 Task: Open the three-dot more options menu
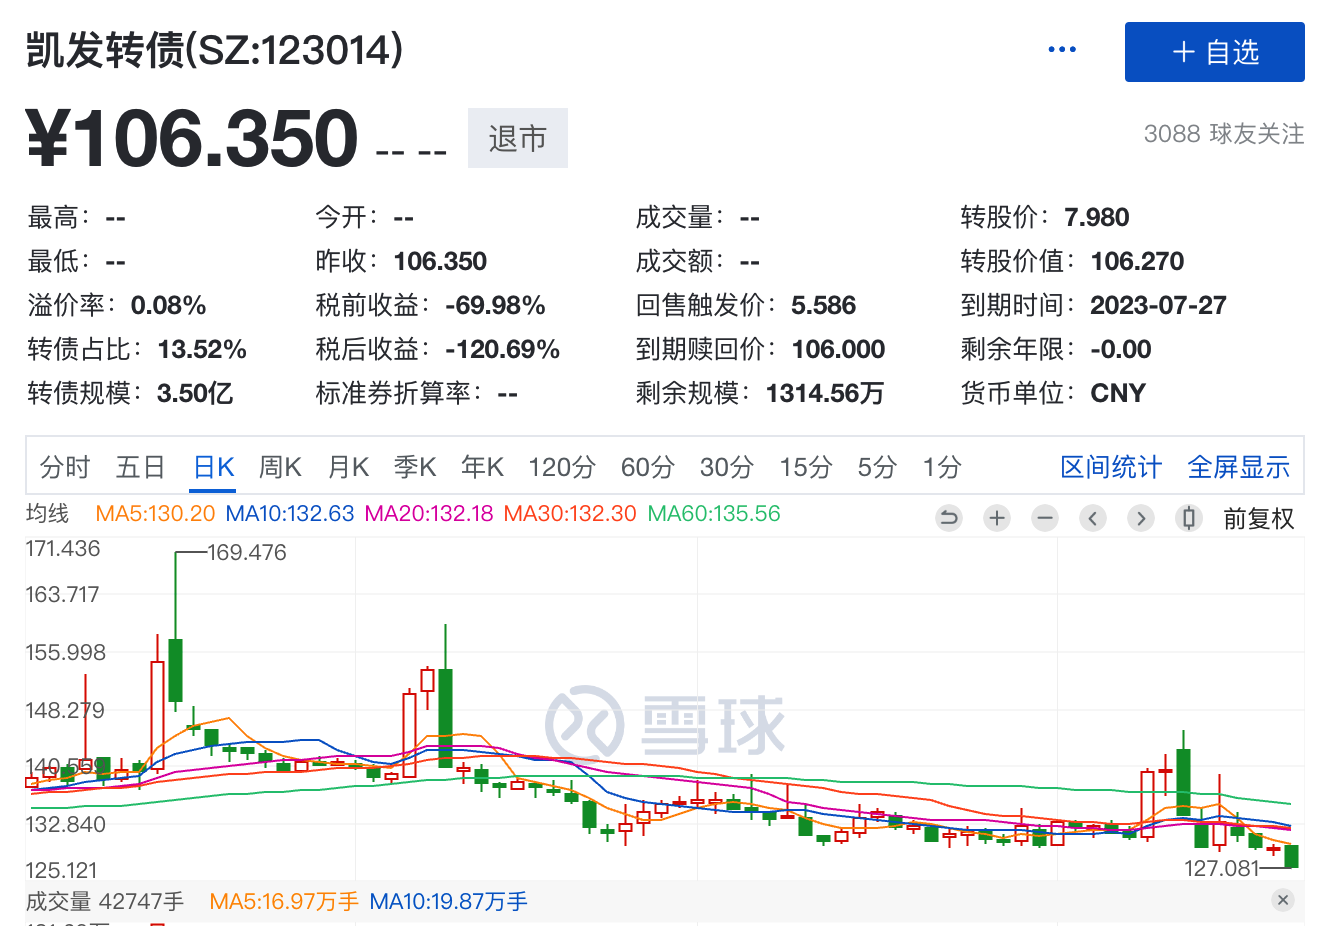(x=1061, y=50)
